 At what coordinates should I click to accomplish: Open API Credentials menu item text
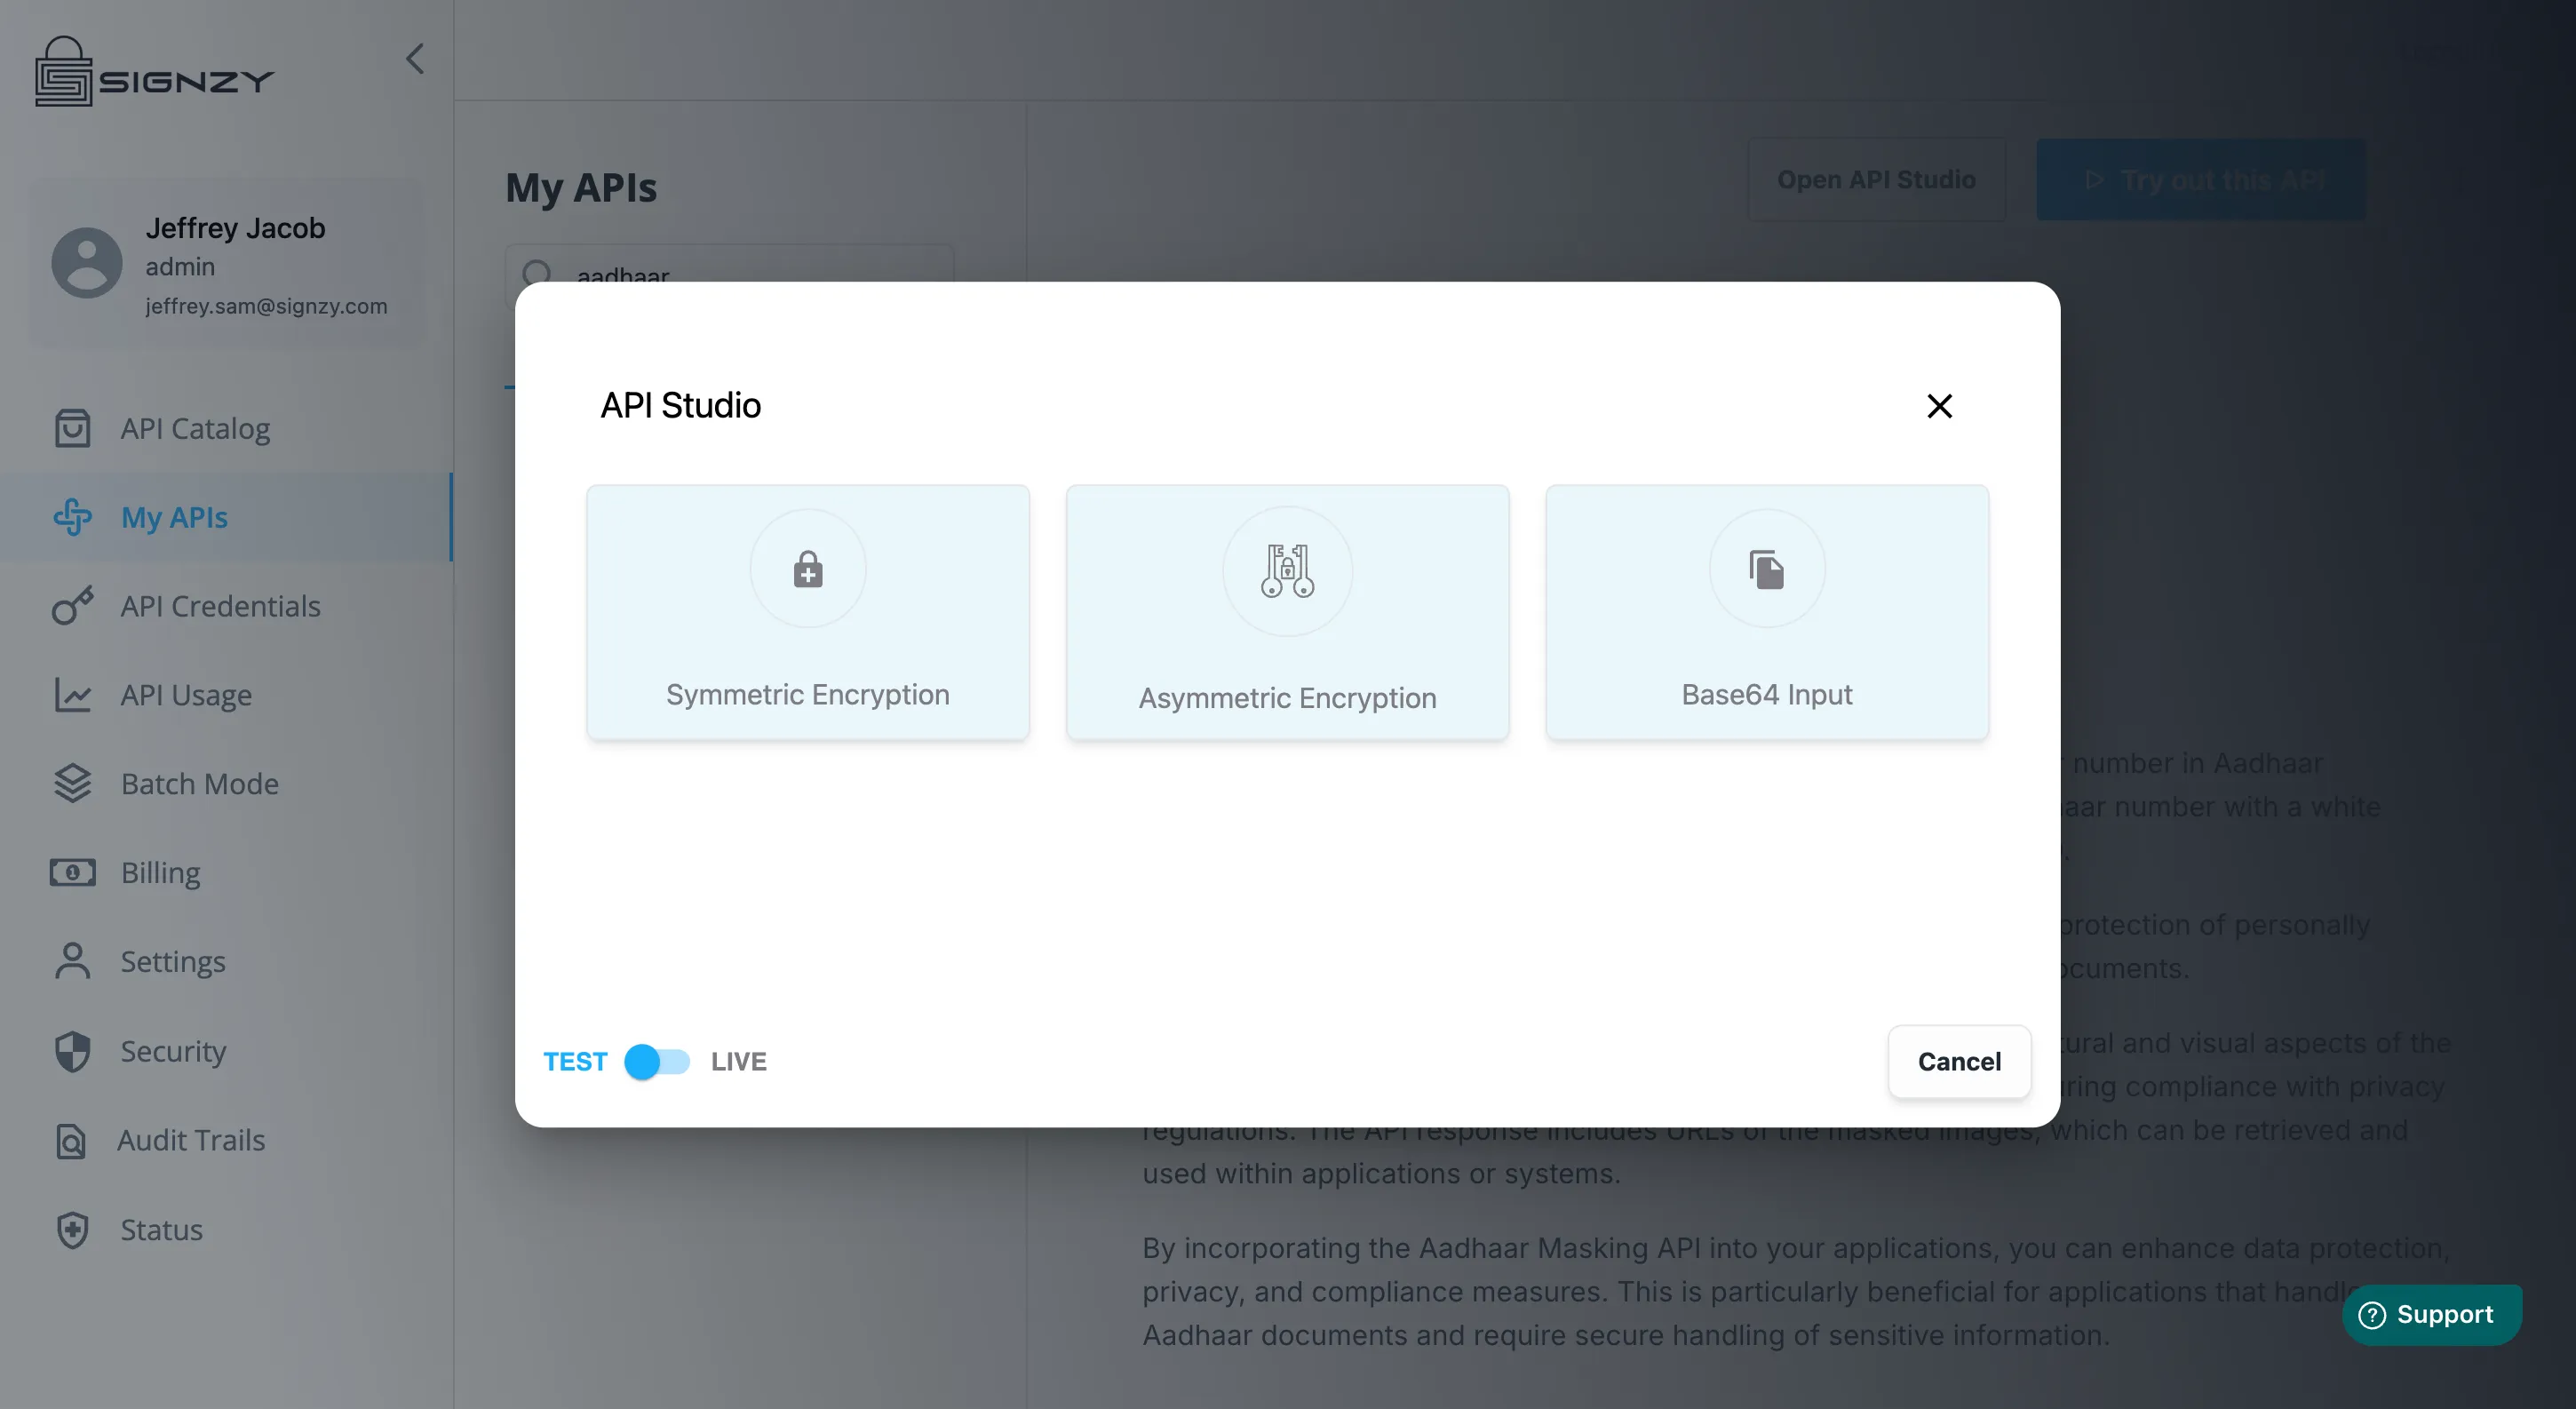pyautogui.click(x=220, y=606)
